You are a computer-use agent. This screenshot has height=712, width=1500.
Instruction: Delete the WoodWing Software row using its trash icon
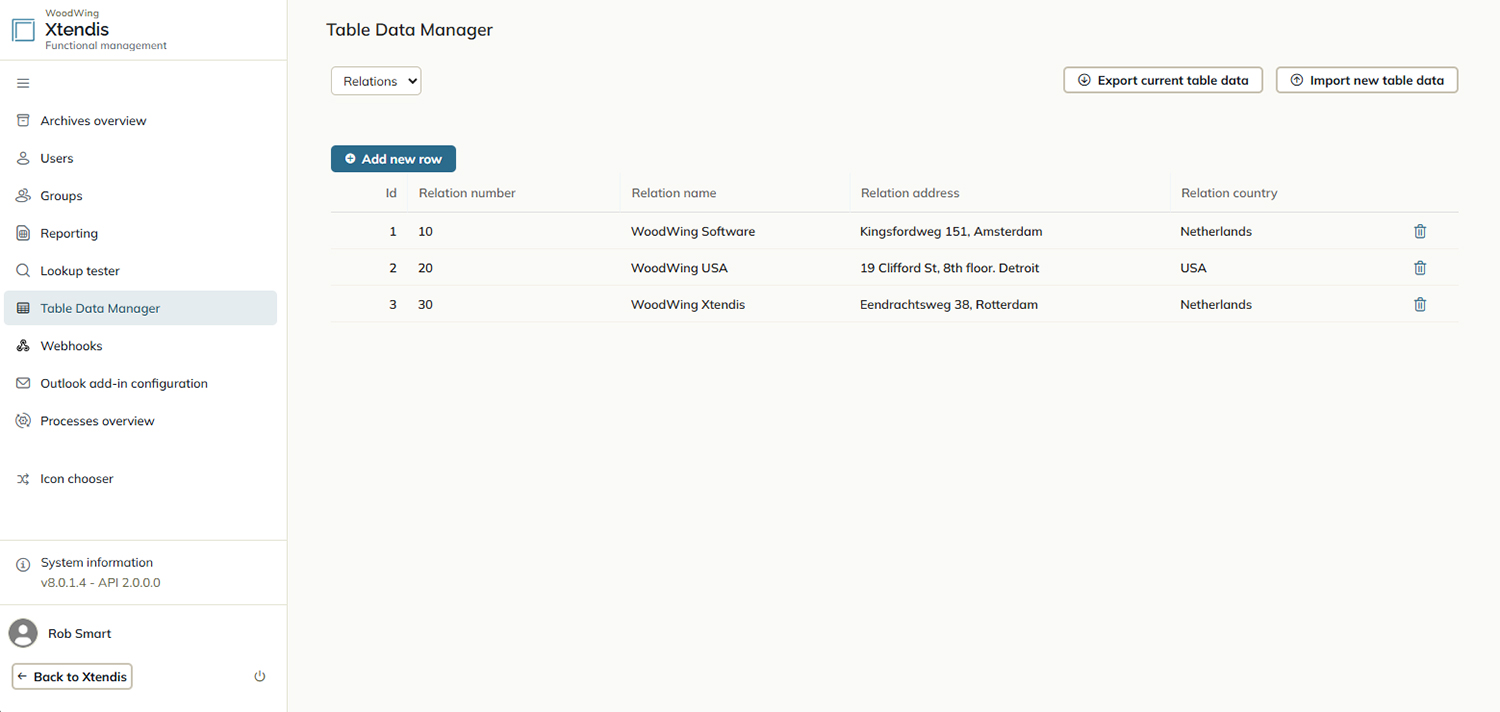coord(1420,231)
